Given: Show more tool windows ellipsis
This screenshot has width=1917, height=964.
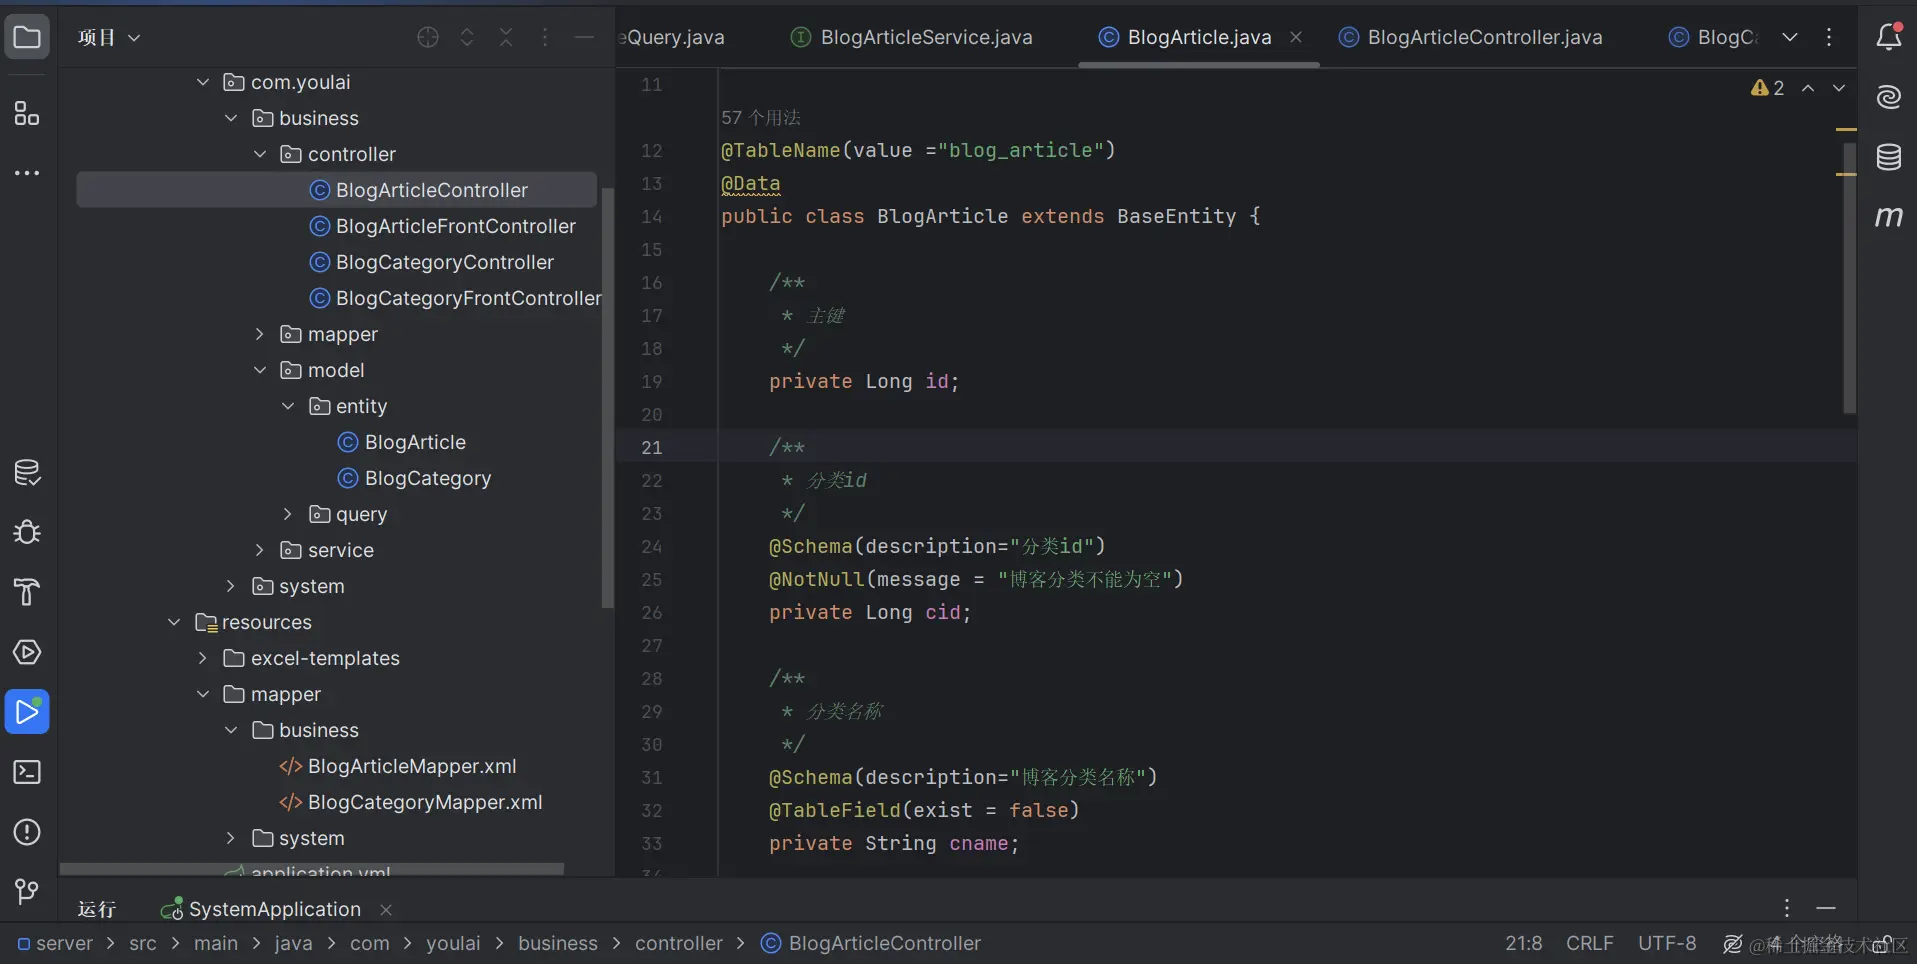Looking at the screenshot, I should pos(27,173).
